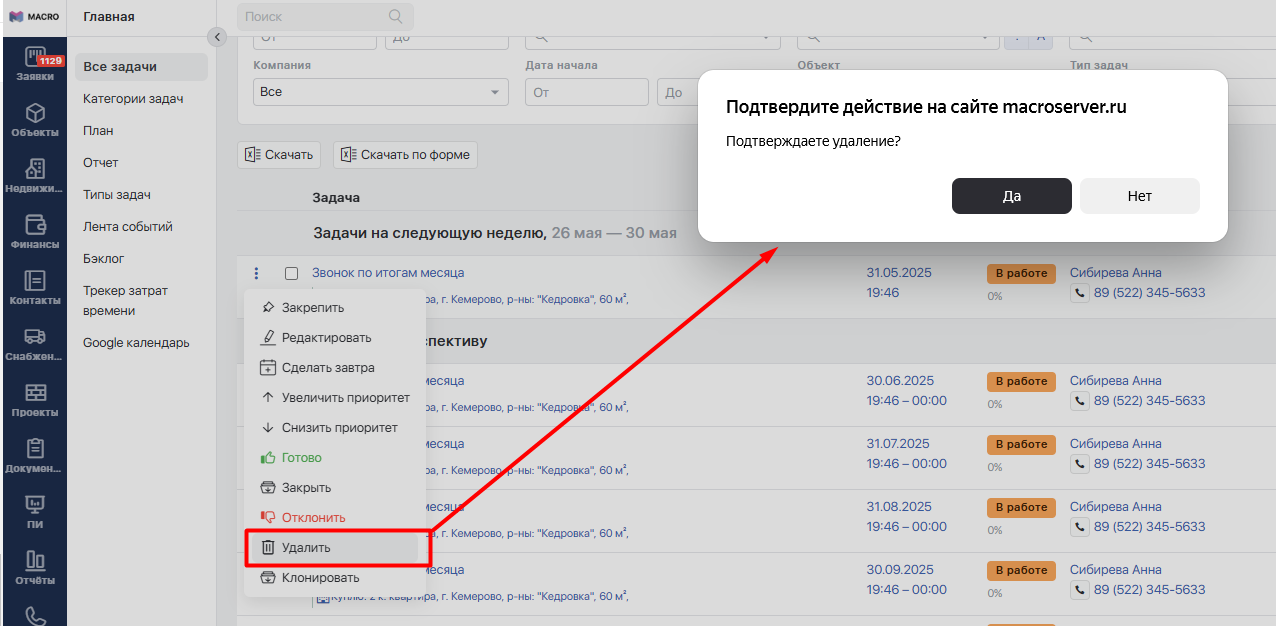This screenshot has width=1276, height=626.
Task: Open Контакты icon in sidebar
Action: (35, 287)
